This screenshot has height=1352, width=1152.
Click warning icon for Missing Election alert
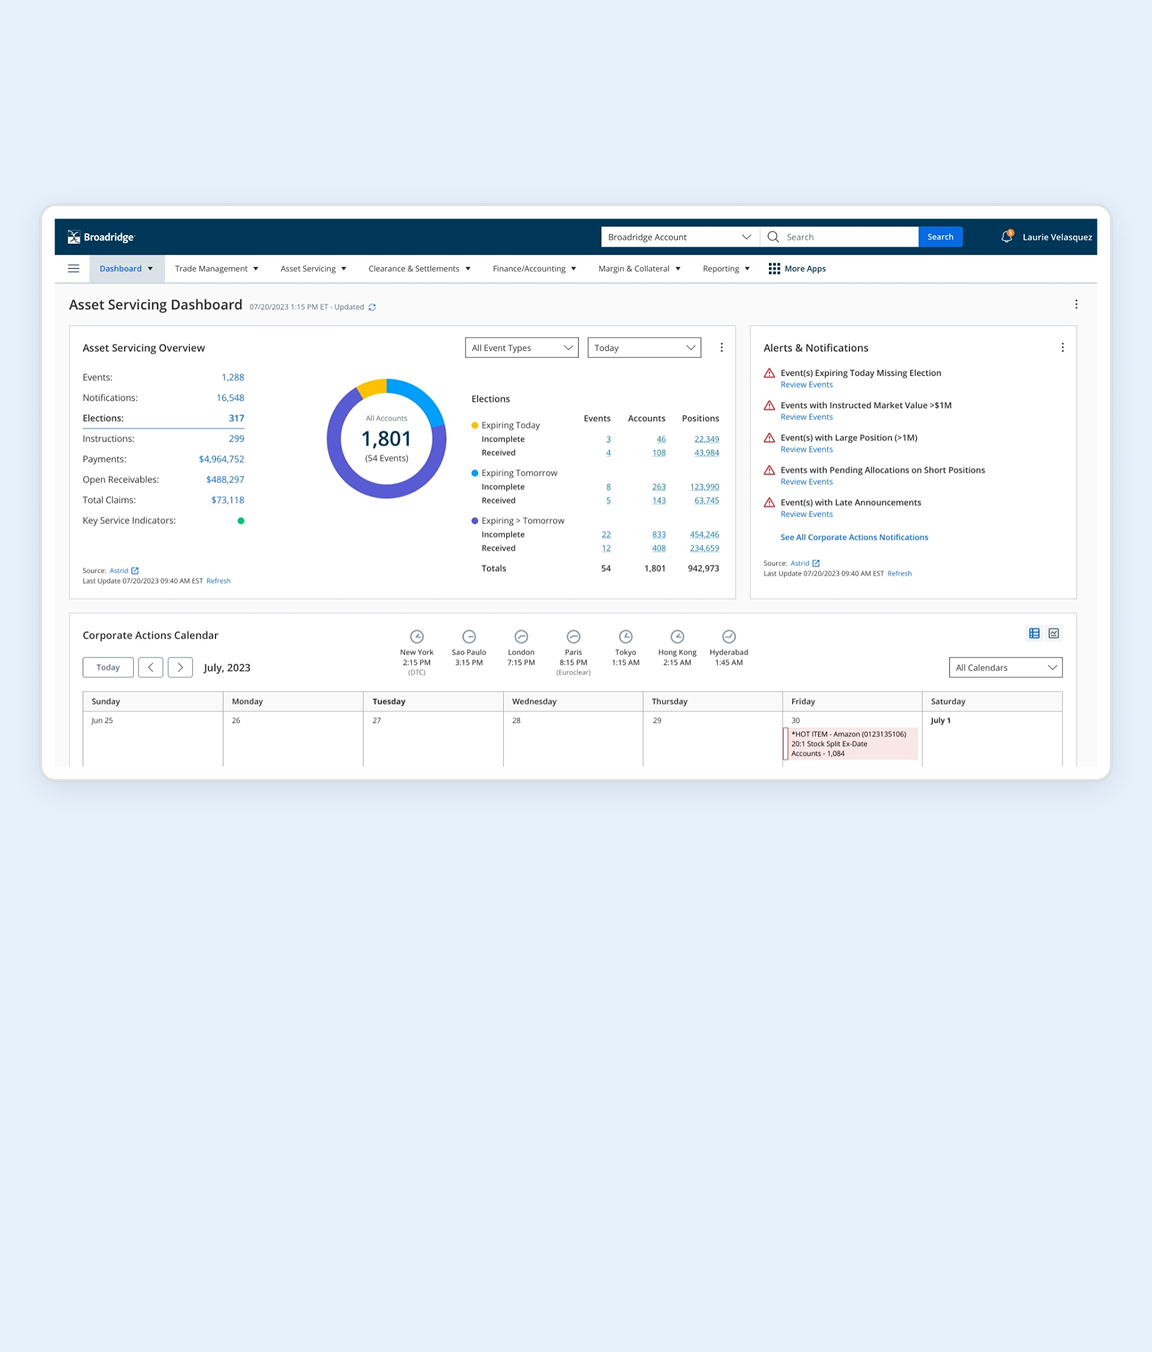coord(769,373)
